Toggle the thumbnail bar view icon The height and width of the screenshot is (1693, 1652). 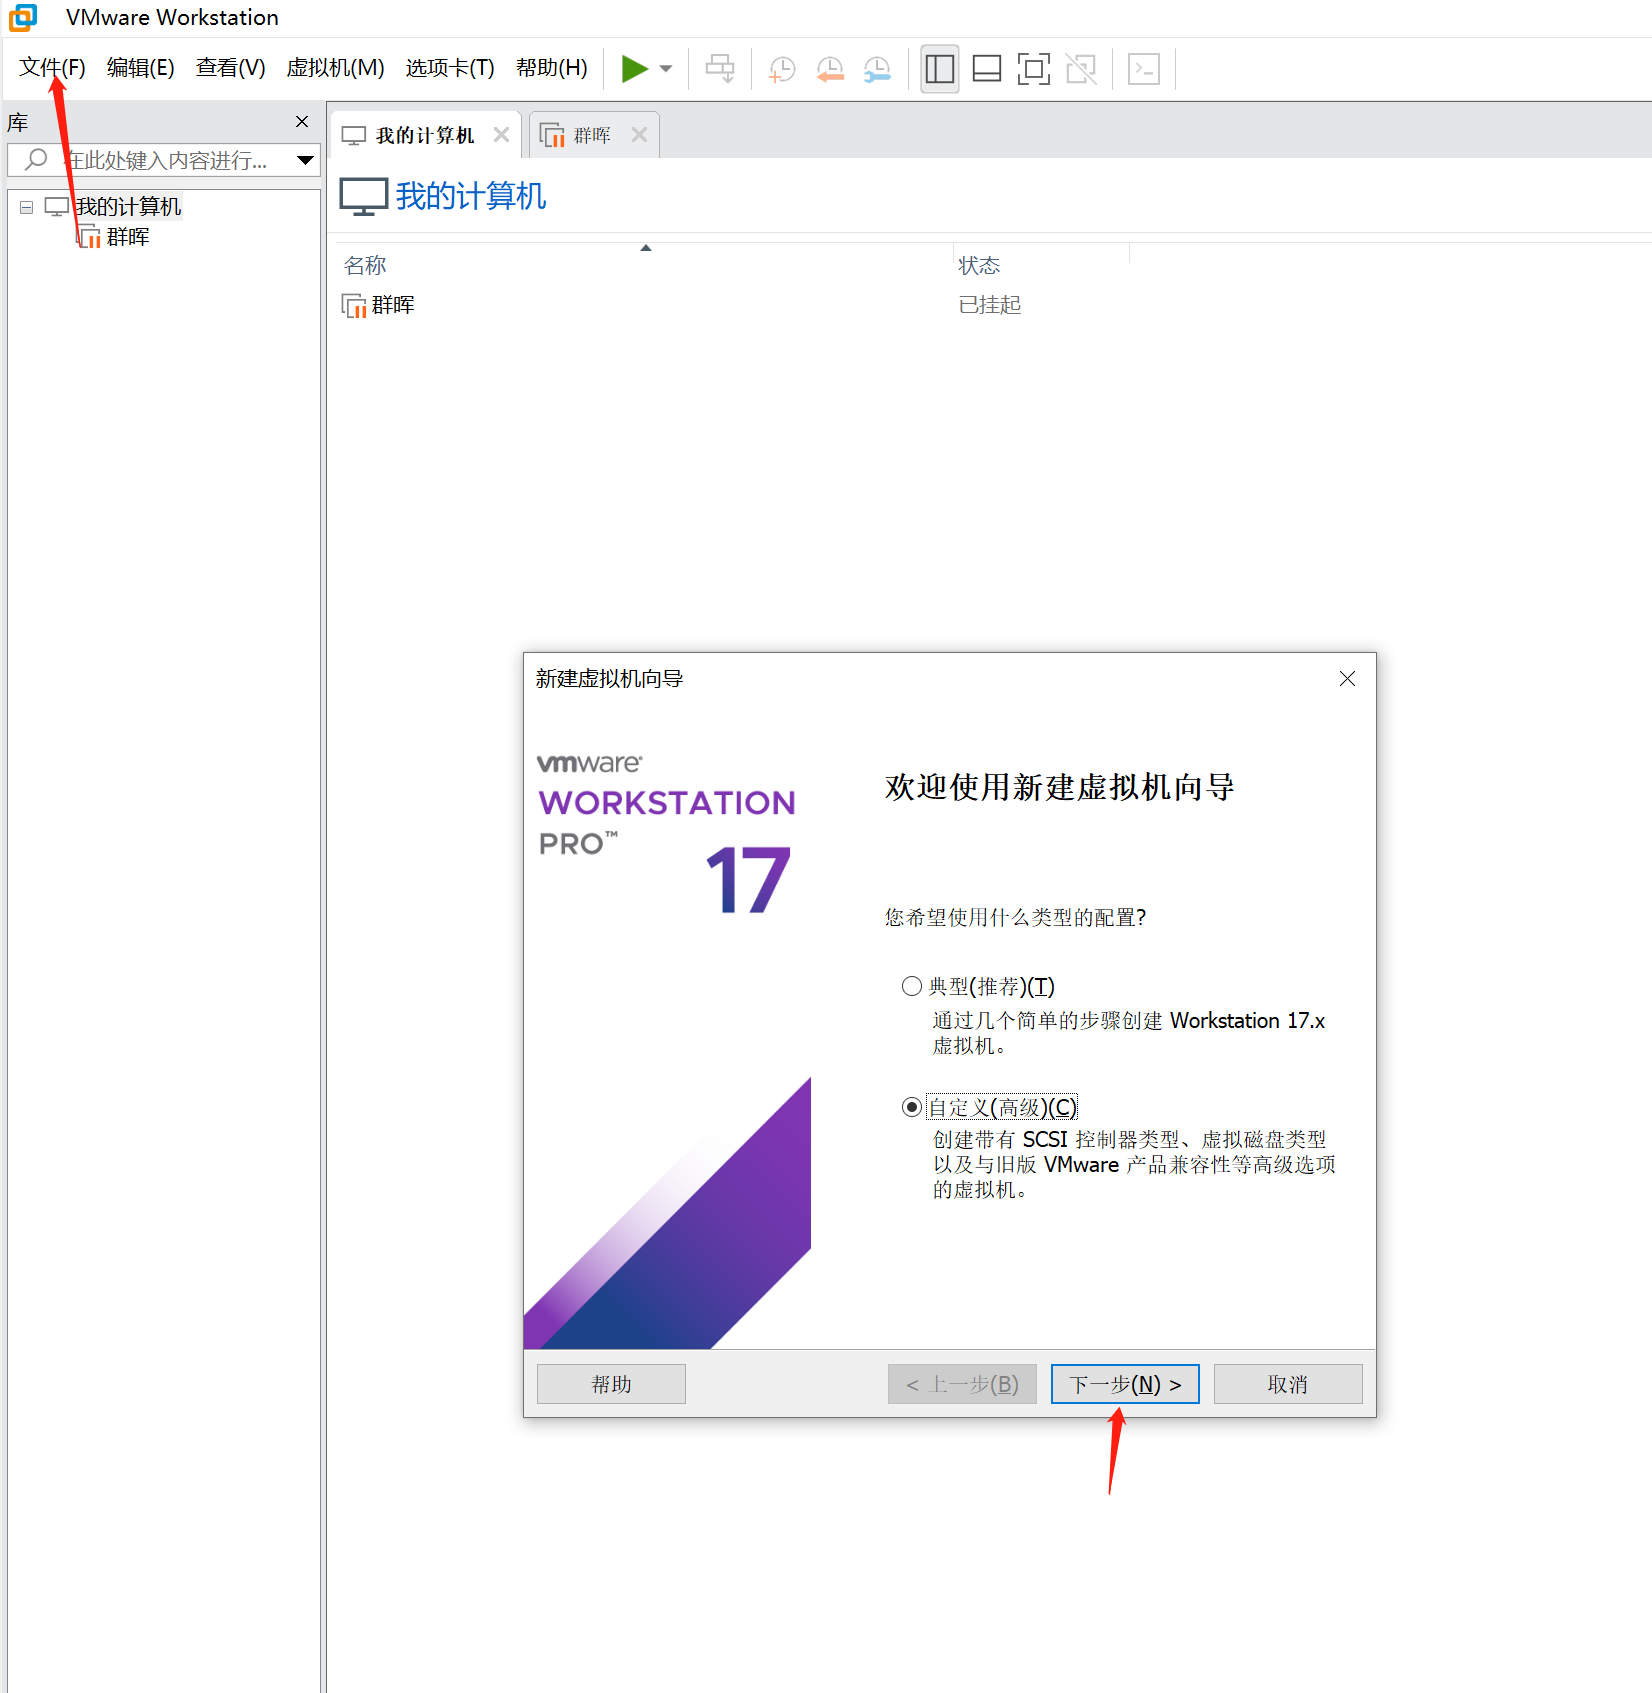pos(987,69)
